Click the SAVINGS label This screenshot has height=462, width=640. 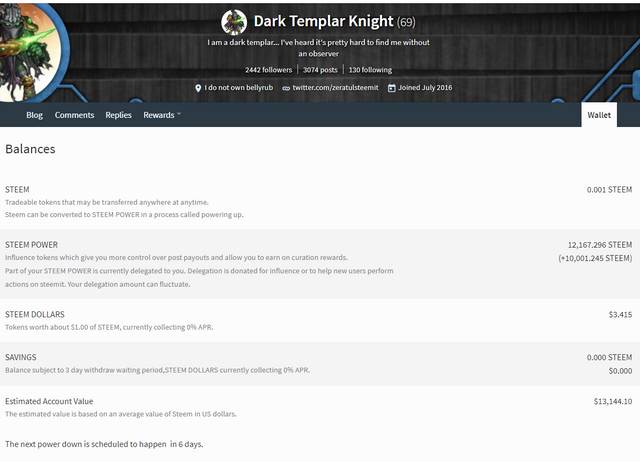pos(20,358)
